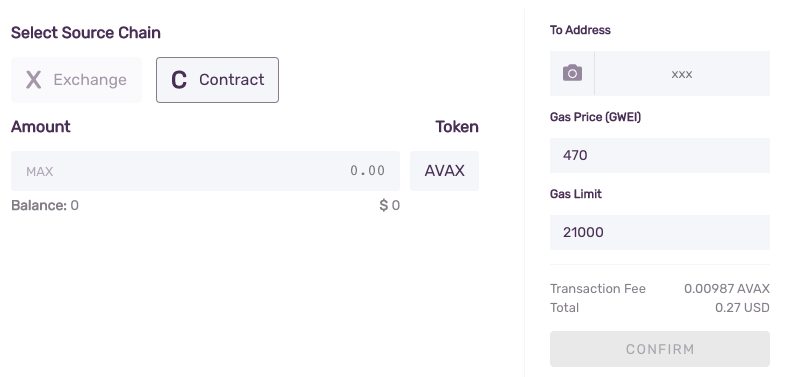Click the C chain letter icon
785x377 pixels.
[x=179, y=80]
